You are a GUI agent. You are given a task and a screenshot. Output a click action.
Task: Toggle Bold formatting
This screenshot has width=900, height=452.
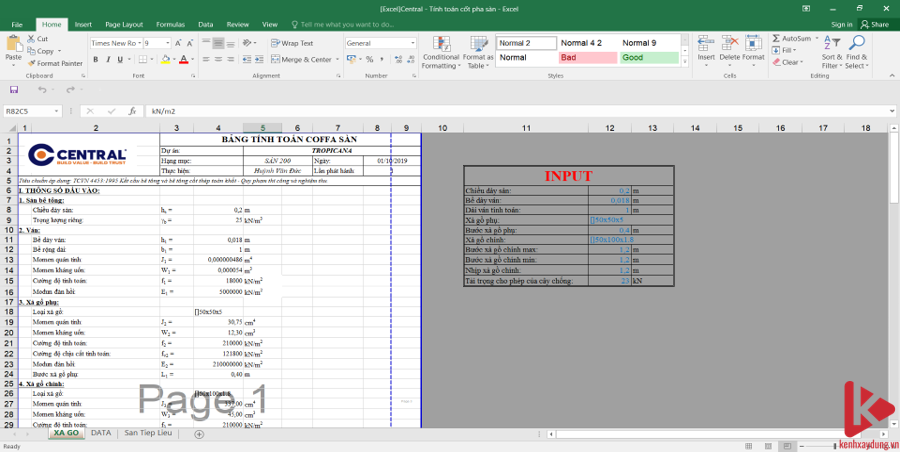(96, 60)
